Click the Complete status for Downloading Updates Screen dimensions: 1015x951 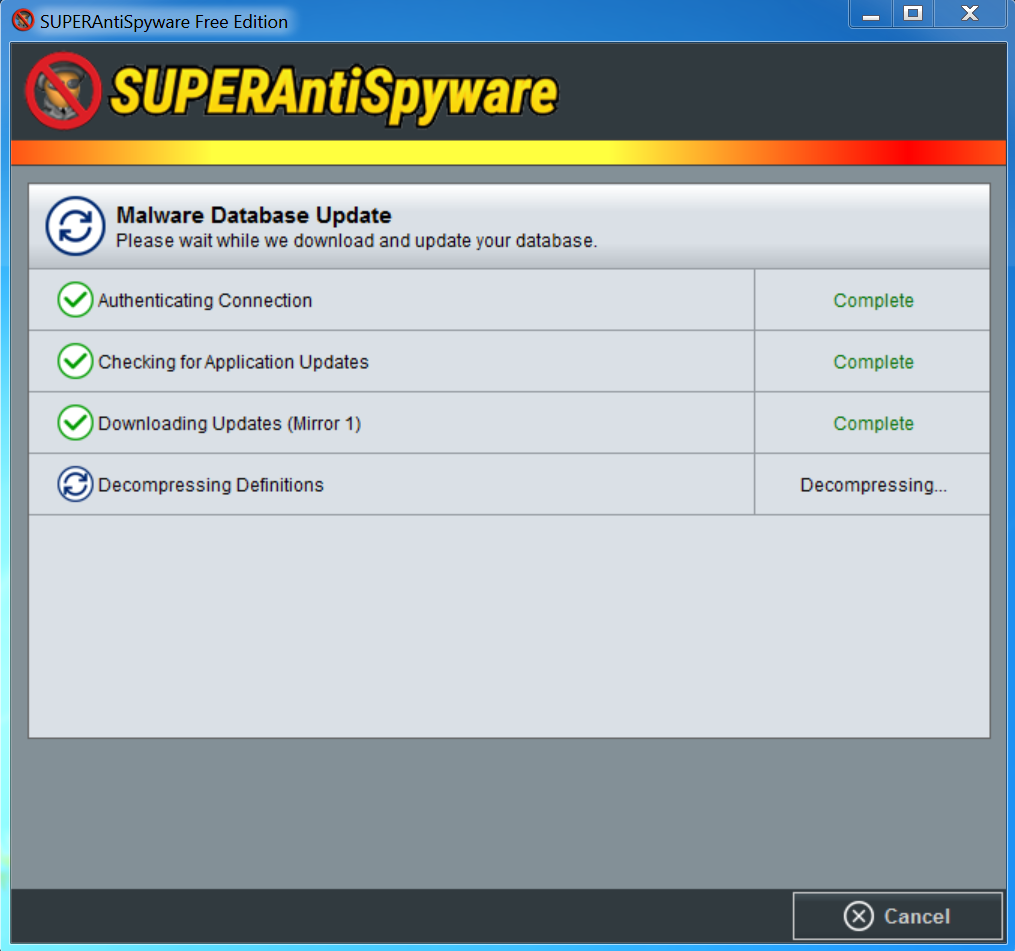point(873,423)
